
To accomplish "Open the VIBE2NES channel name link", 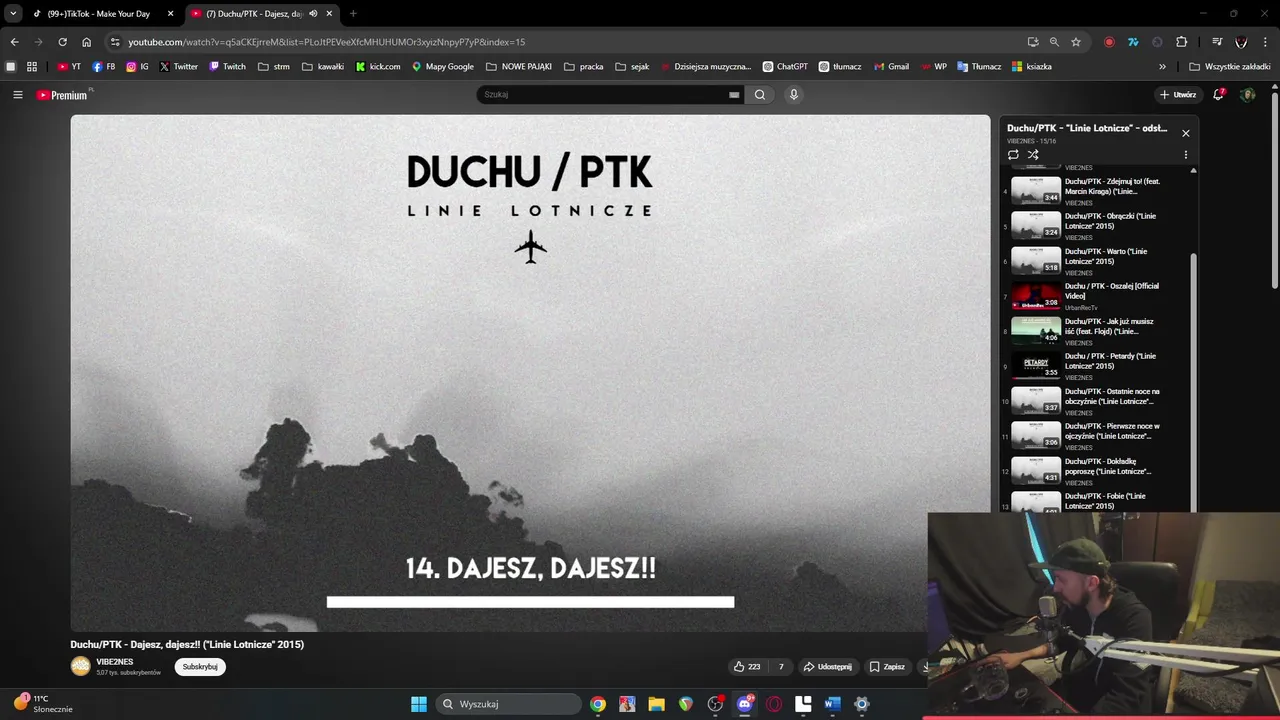I will point(114,662).
